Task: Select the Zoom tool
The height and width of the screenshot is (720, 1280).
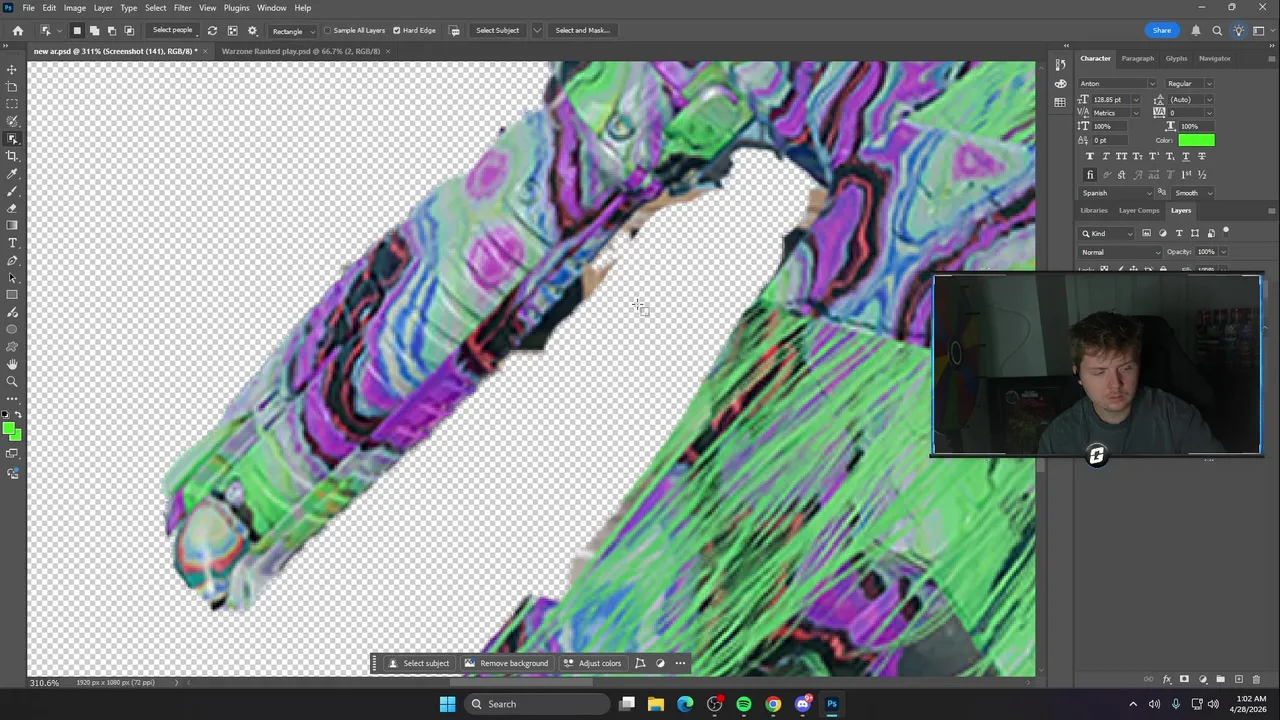Action: (12, 381)
